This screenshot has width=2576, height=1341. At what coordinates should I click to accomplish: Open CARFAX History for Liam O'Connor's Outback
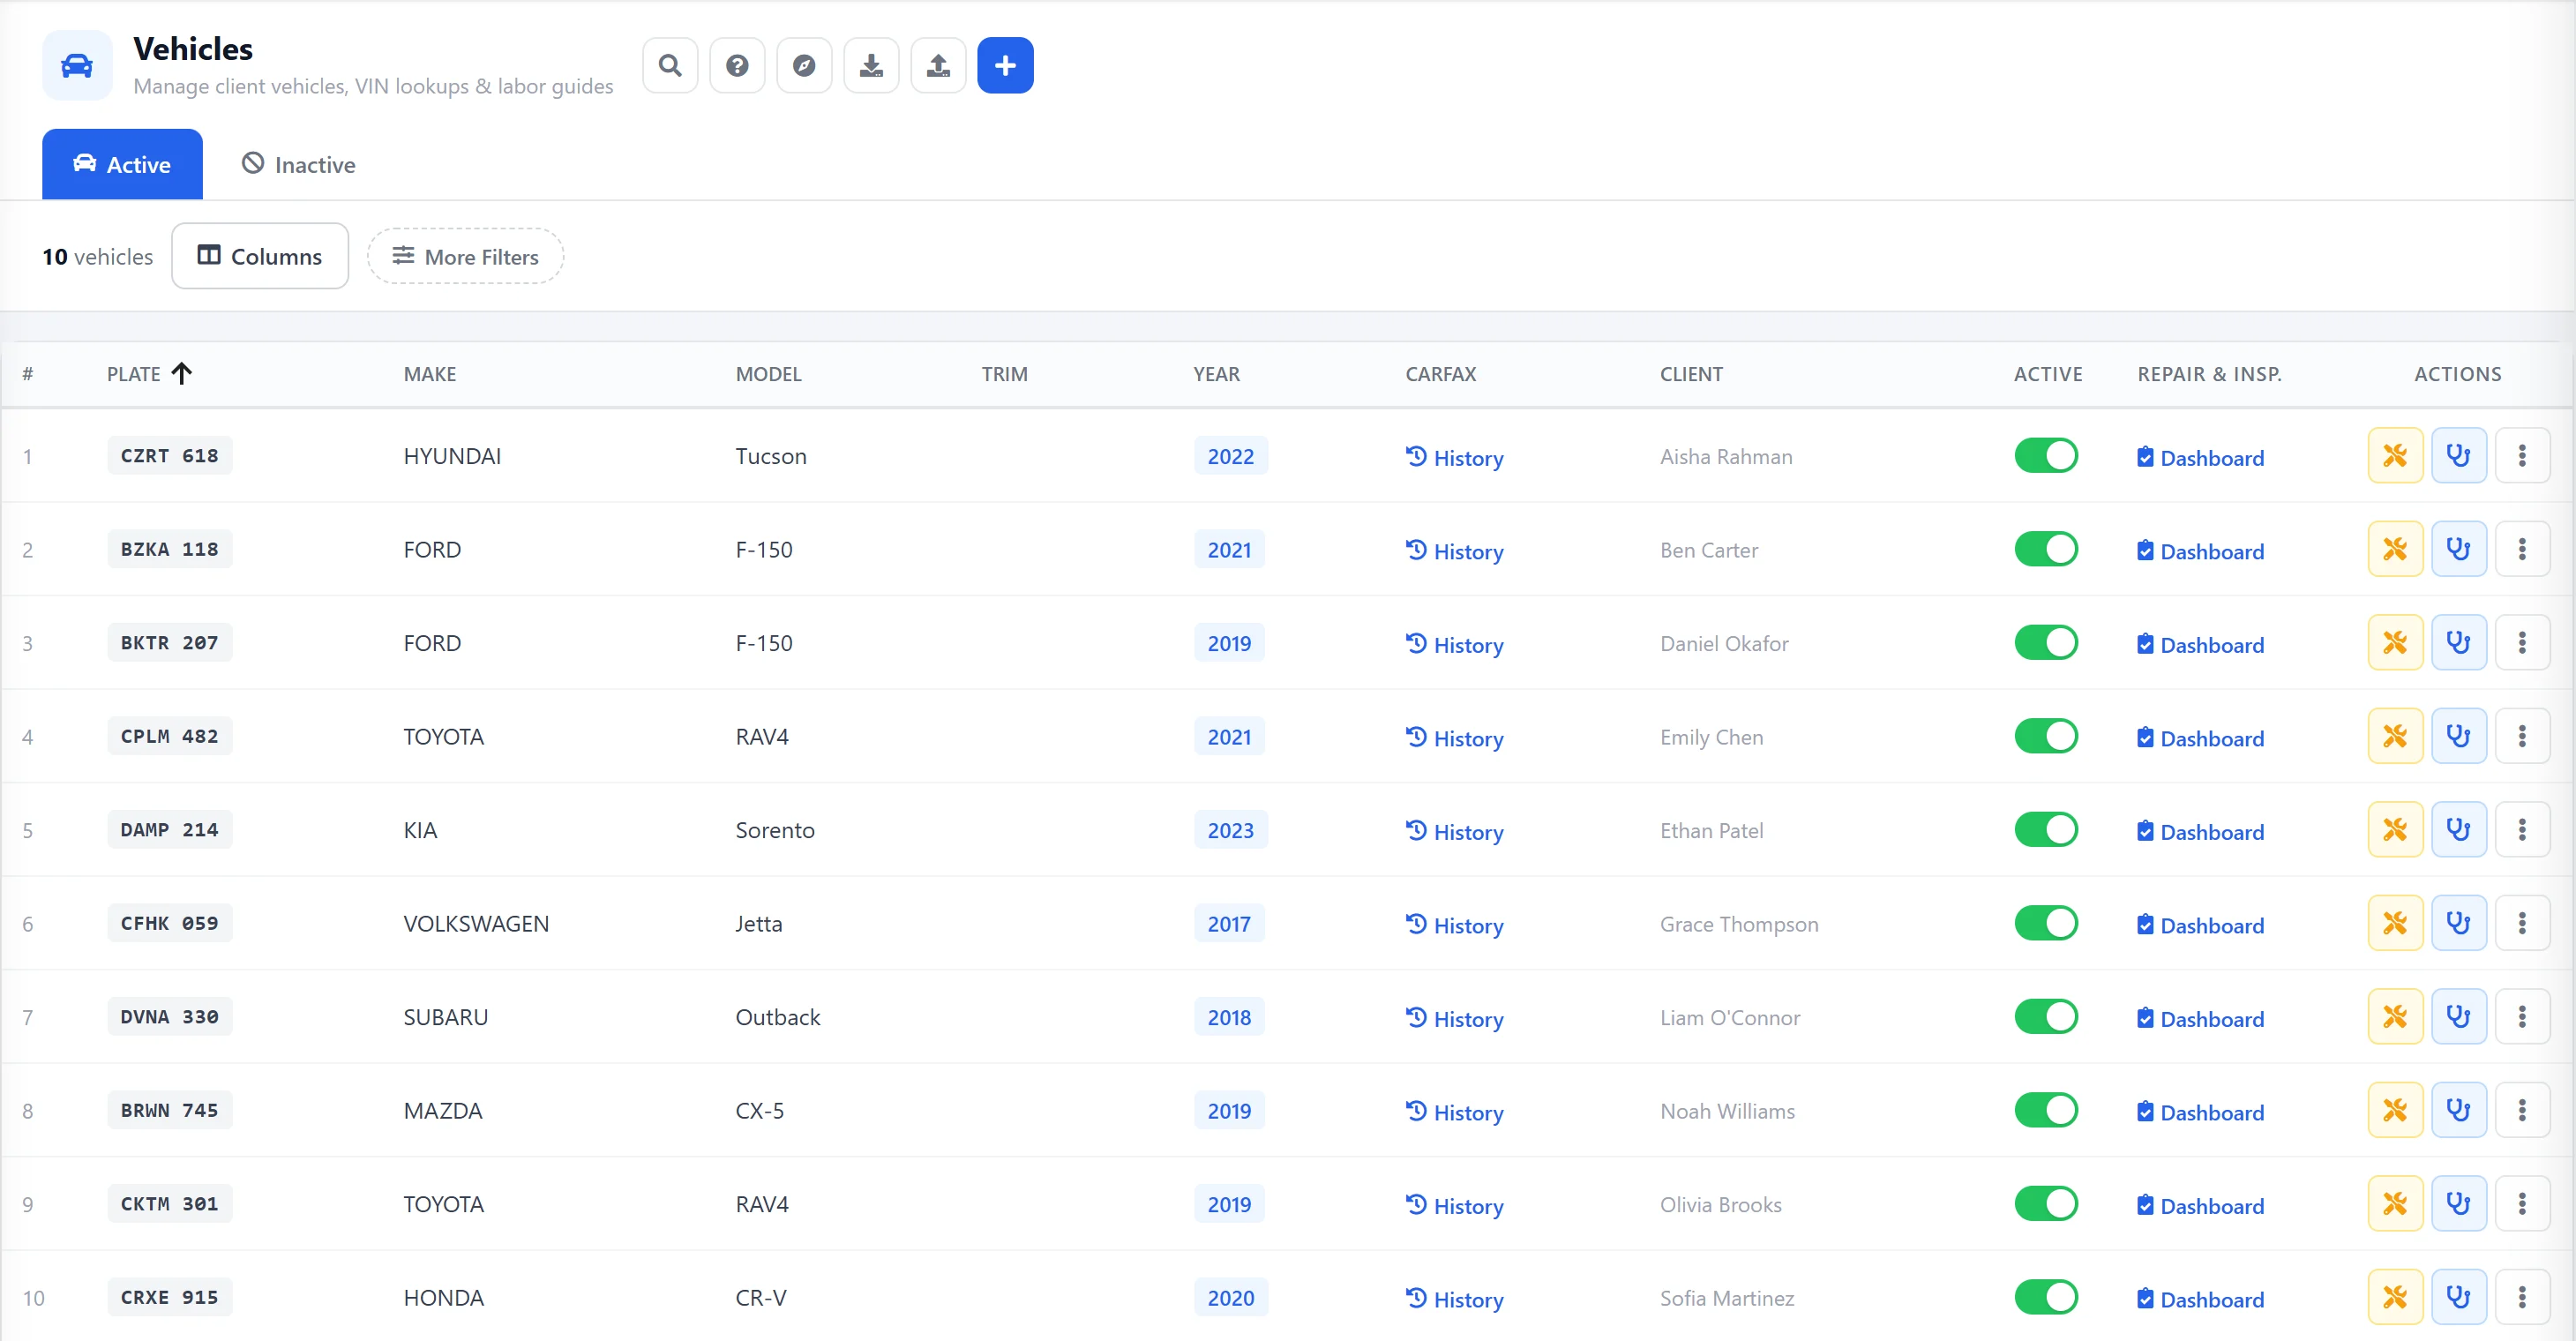1454,1019
